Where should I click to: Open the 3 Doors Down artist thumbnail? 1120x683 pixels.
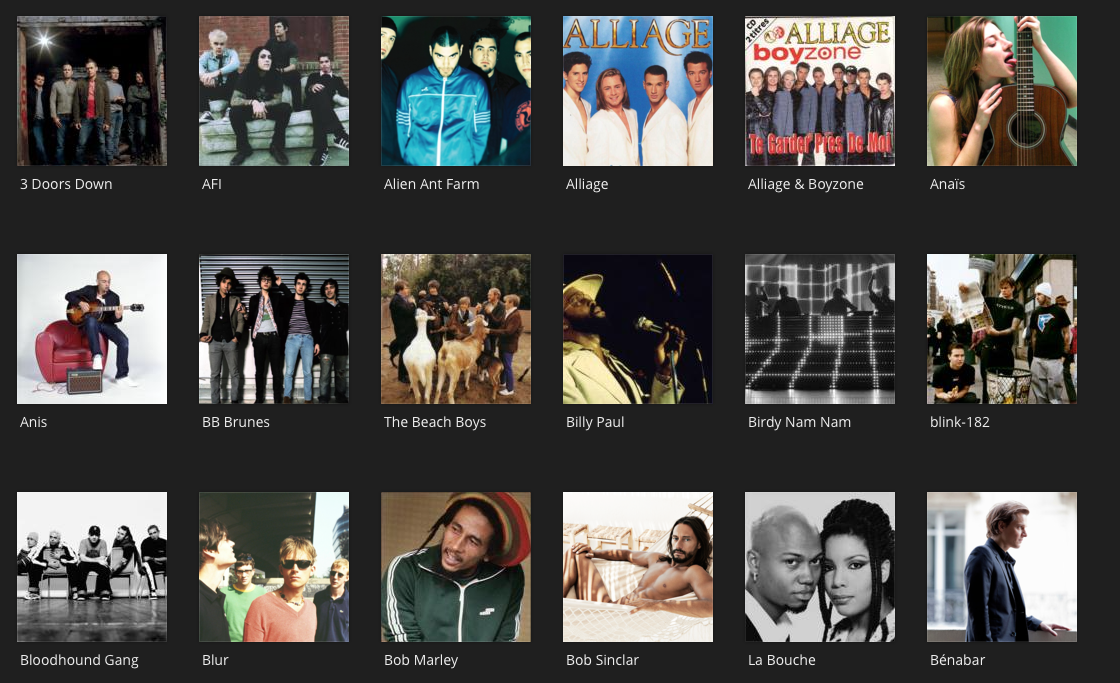[x=92, y=91]
